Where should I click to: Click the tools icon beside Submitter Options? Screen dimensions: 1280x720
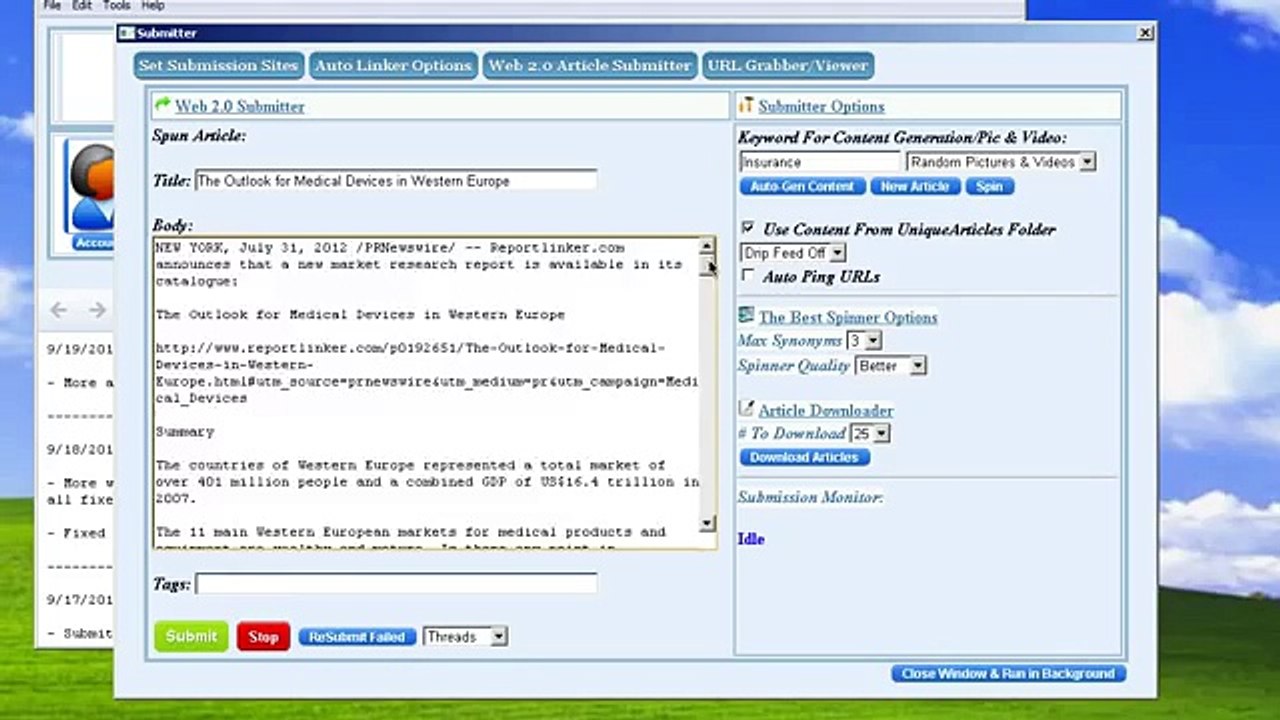click(x=746, y=104)
